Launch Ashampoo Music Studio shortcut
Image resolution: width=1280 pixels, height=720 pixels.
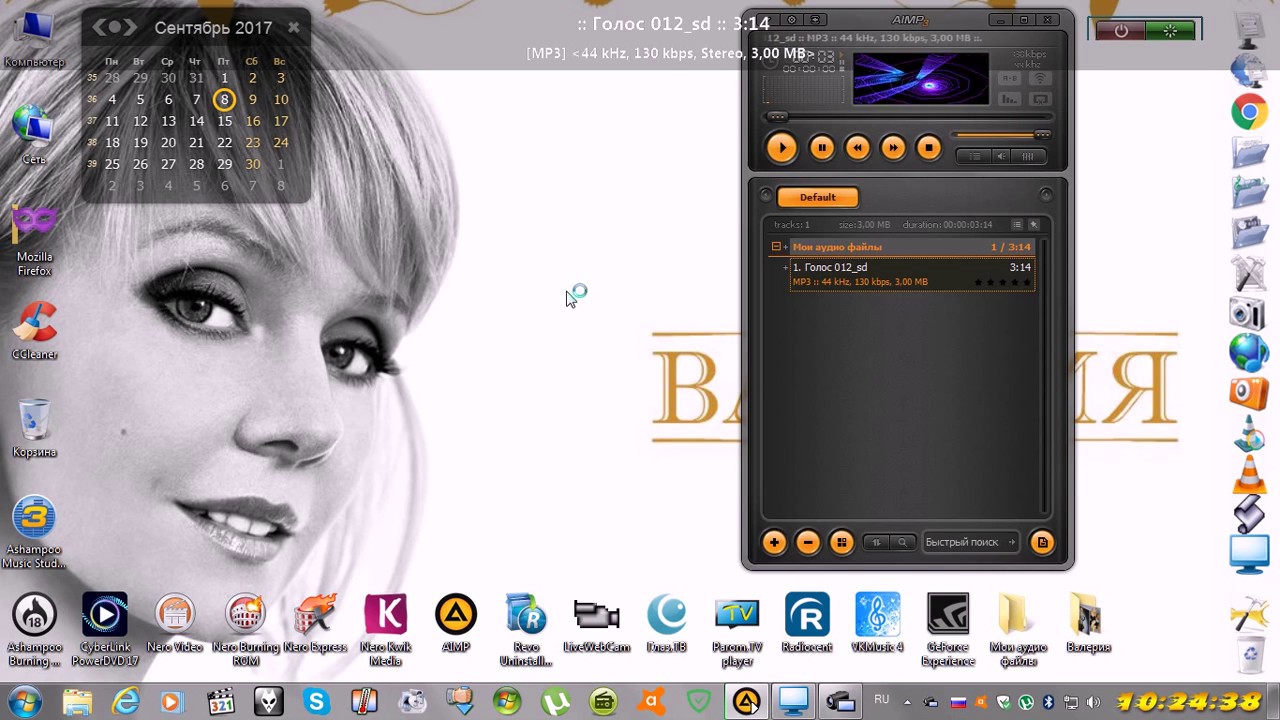tap(34, 533)
